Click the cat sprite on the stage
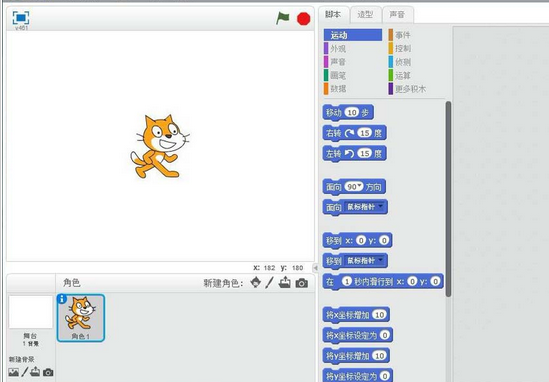The width and height of the screenshot is (549, 382). 159,146
